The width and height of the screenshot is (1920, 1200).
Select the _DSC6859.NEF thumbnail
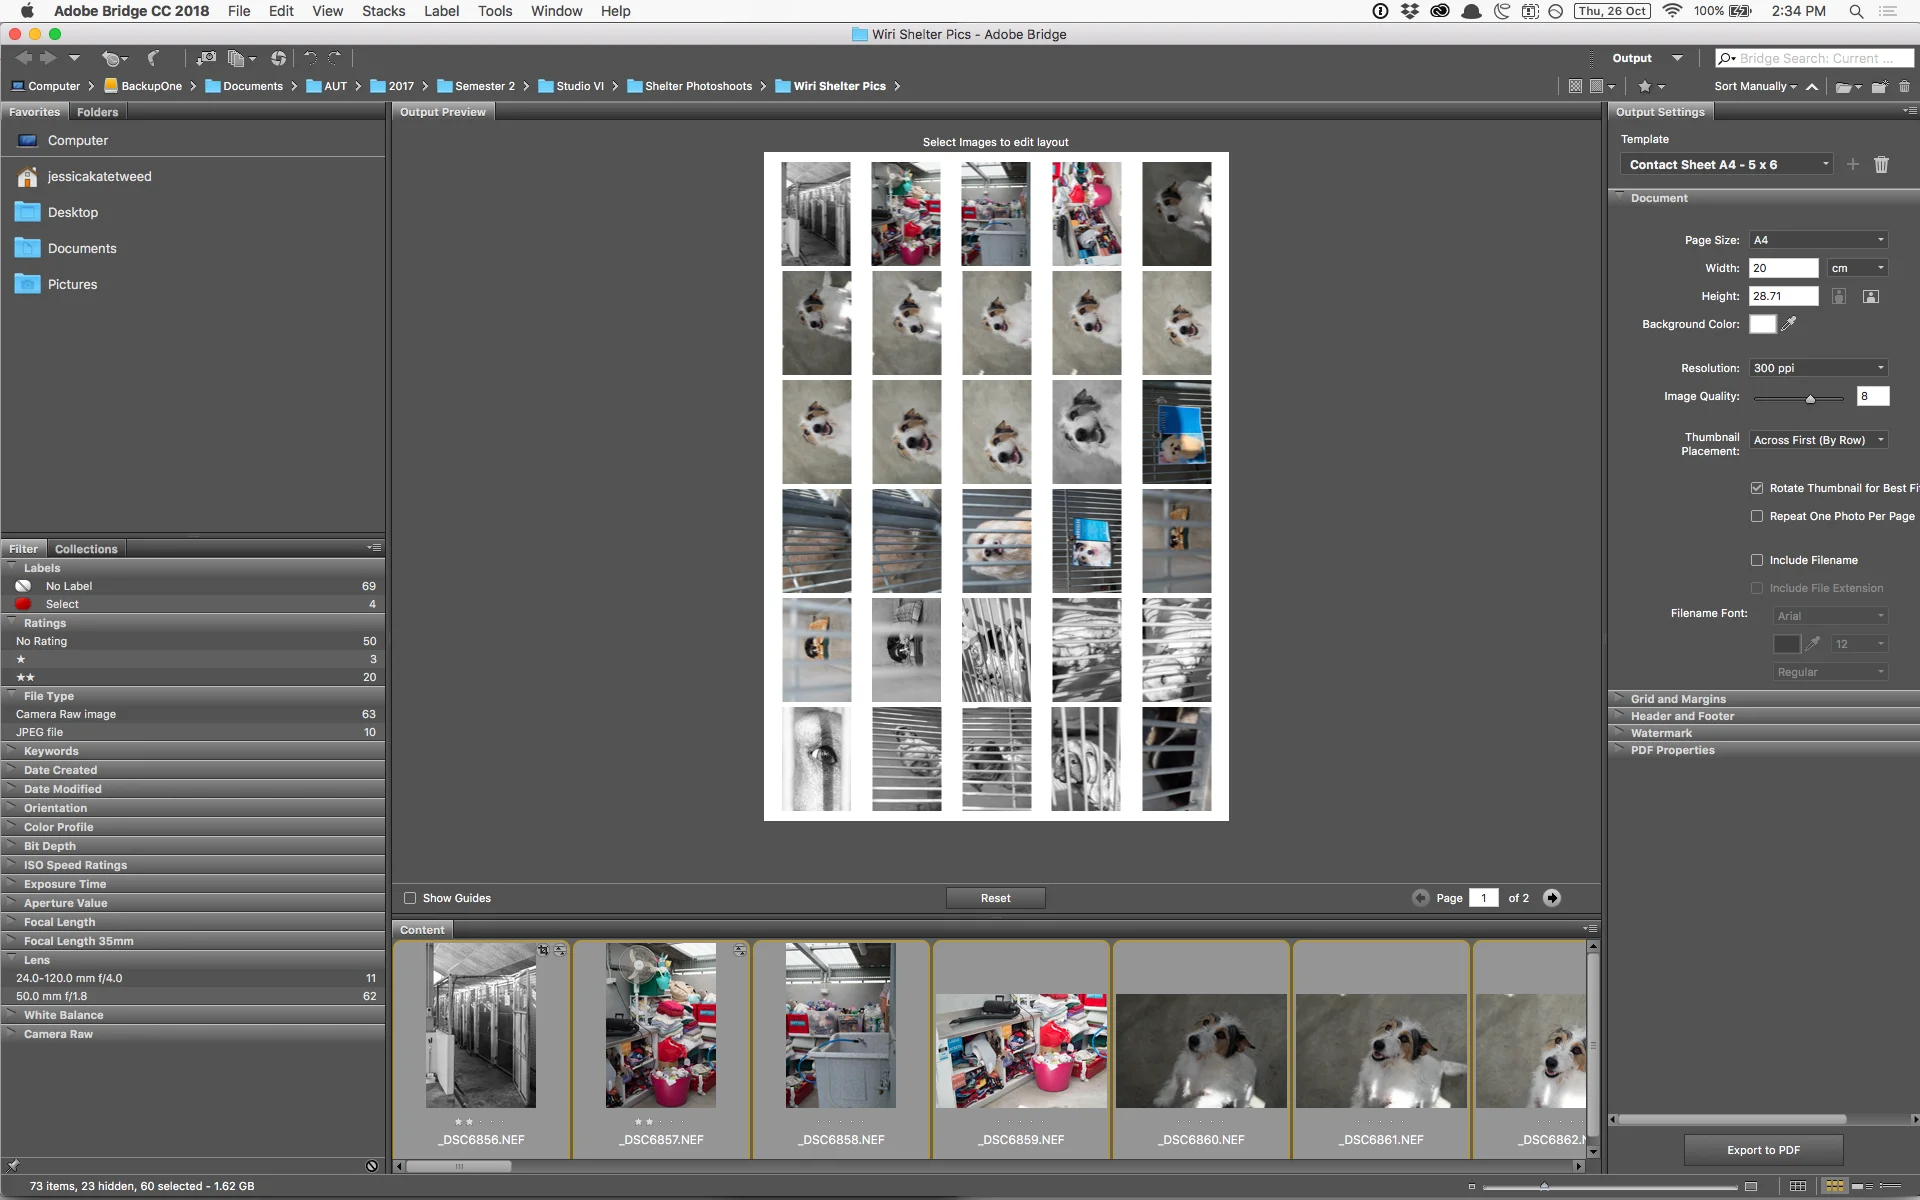click(x=1021, y=1050)
